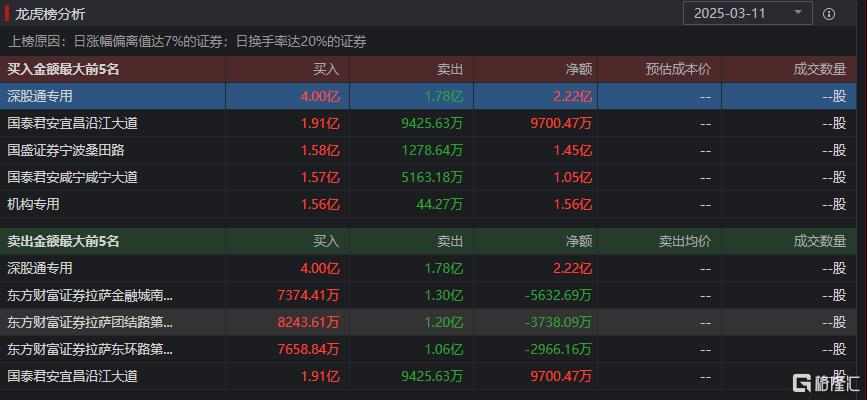Click the 1.57亿 buy amount cell
The width and height of the screenshot is (867, 400).
(320, 177)
